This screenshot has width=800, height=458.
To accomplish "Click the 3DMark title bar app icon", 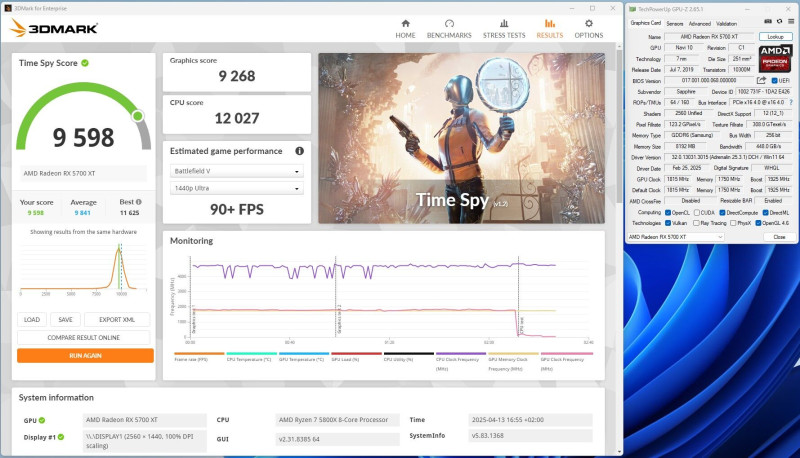I will [8, 8].
